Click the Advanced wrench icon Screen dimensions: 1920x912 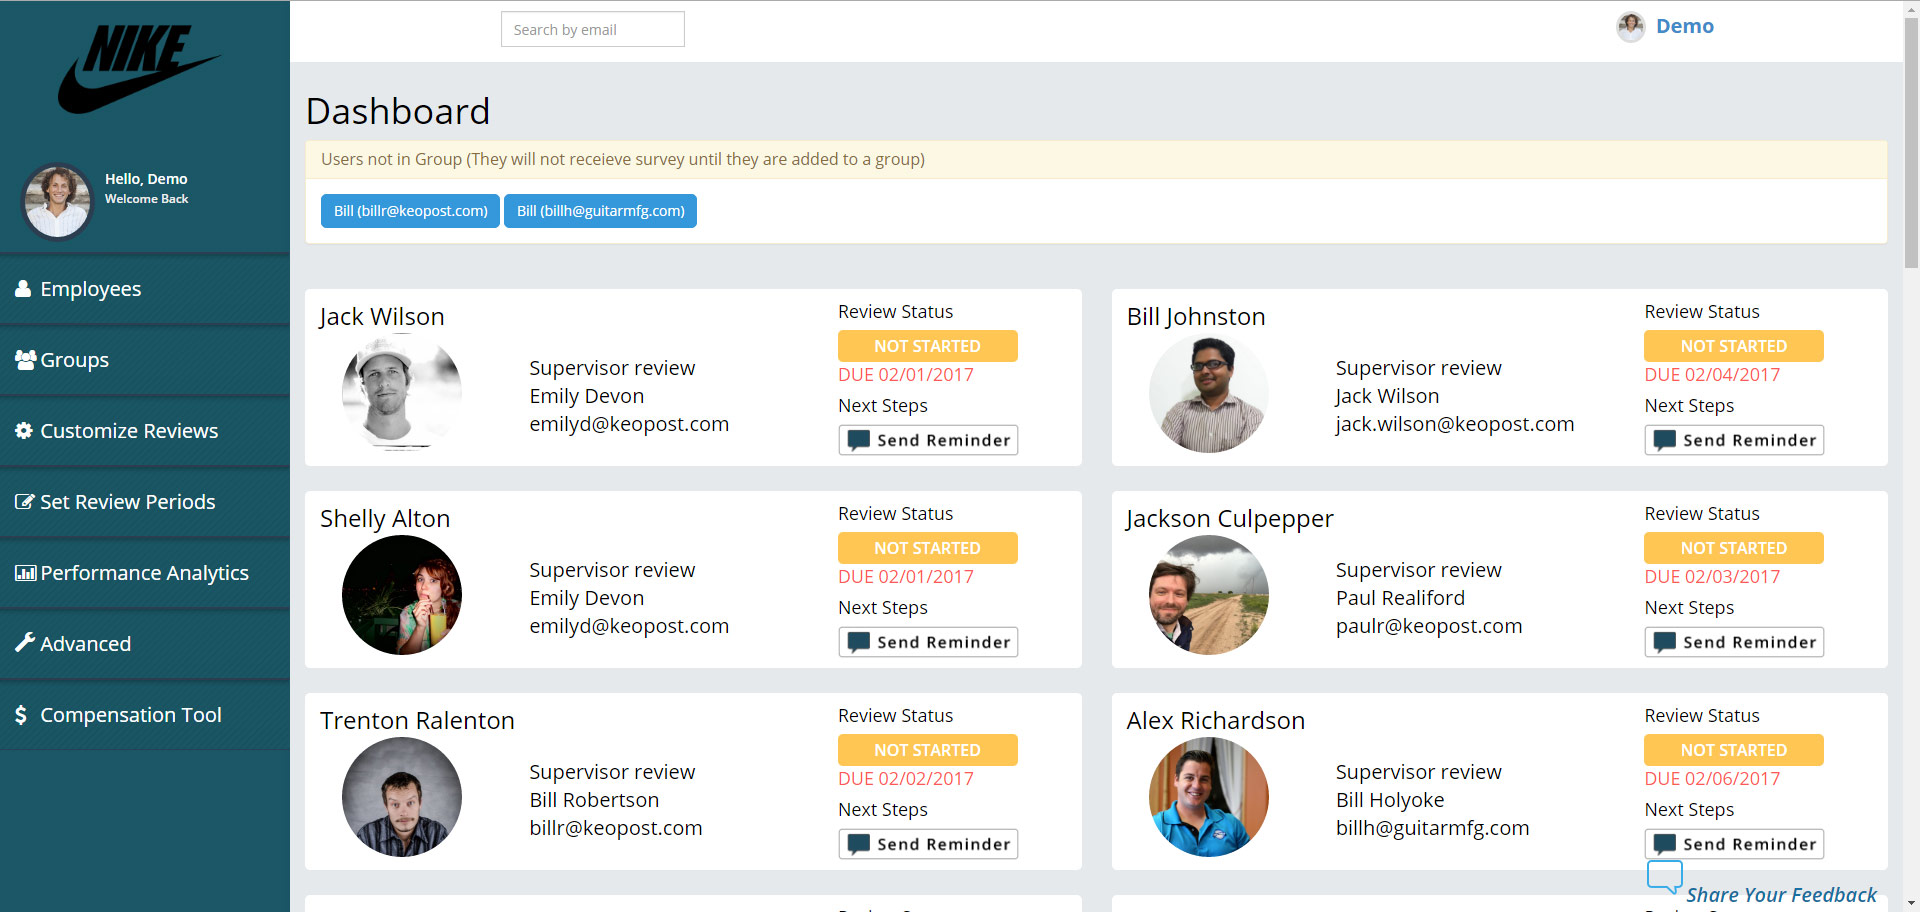click(24, 643)
